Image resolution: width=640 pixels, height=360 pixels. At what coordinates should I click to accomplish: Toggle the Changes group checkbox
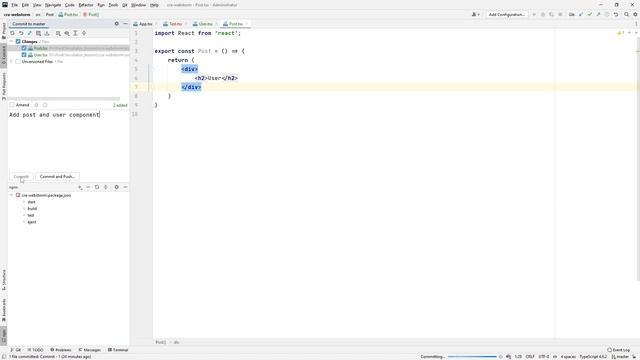pos(18,42)
